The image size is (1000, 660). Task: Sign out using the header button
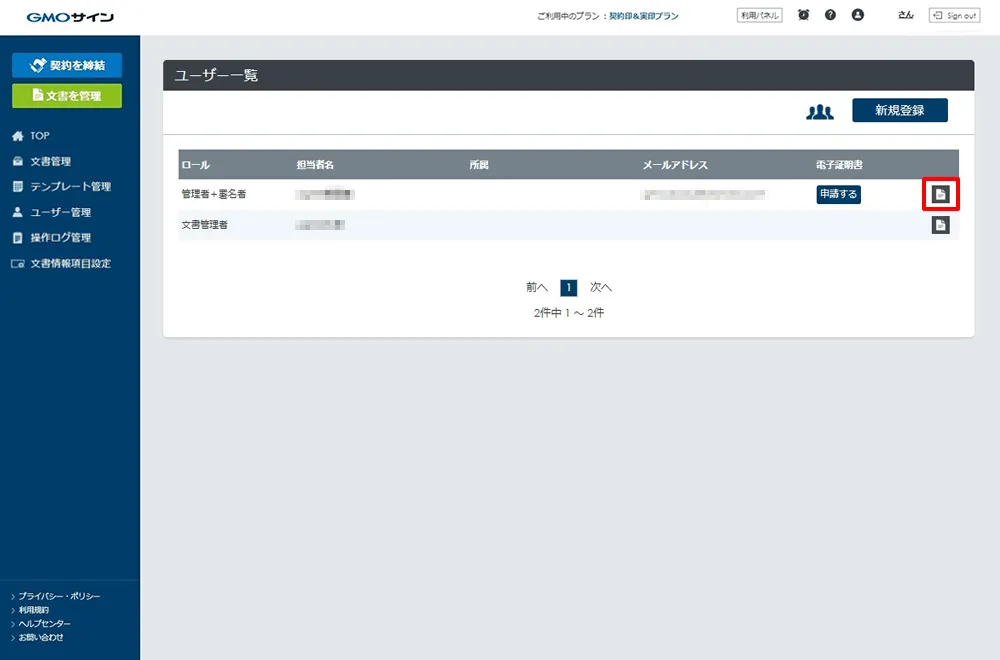tap(954, 16)
